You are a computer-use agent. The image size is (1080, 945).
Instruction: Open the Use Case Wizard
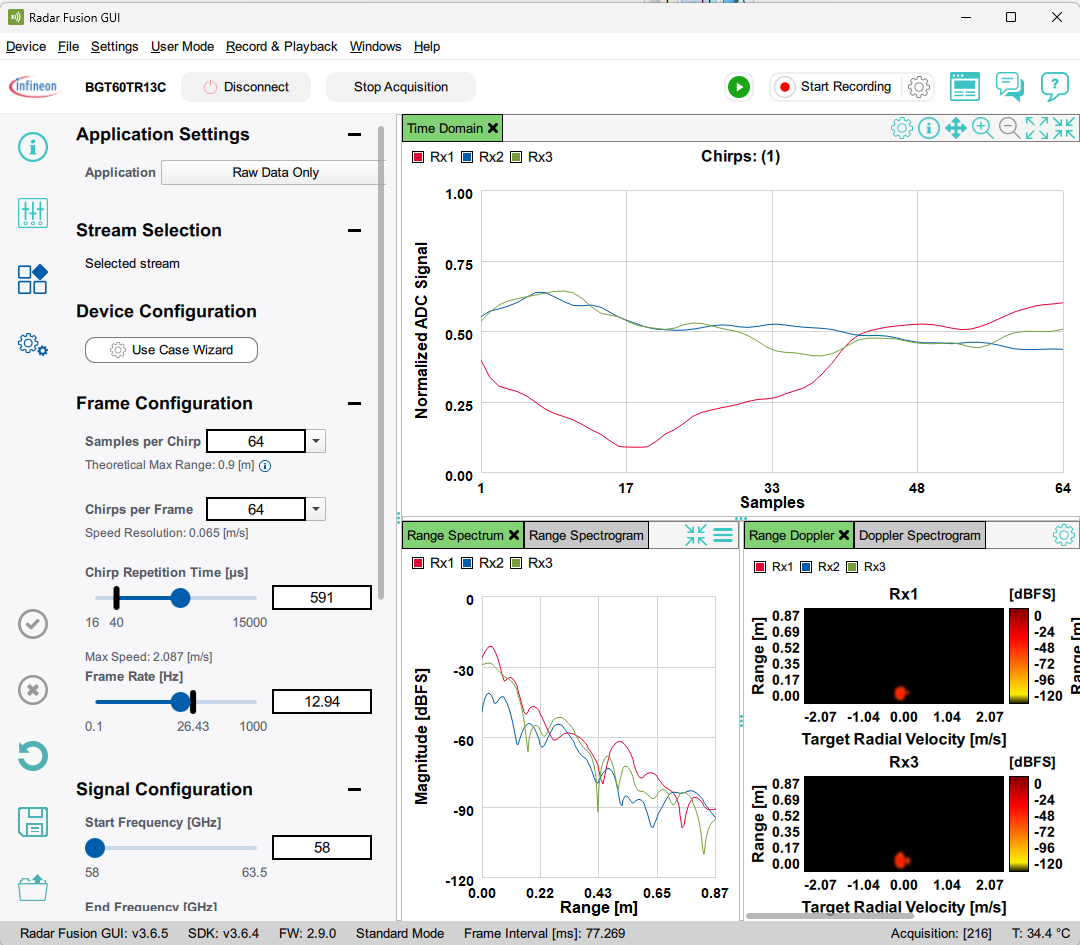(x=172, y=350)
